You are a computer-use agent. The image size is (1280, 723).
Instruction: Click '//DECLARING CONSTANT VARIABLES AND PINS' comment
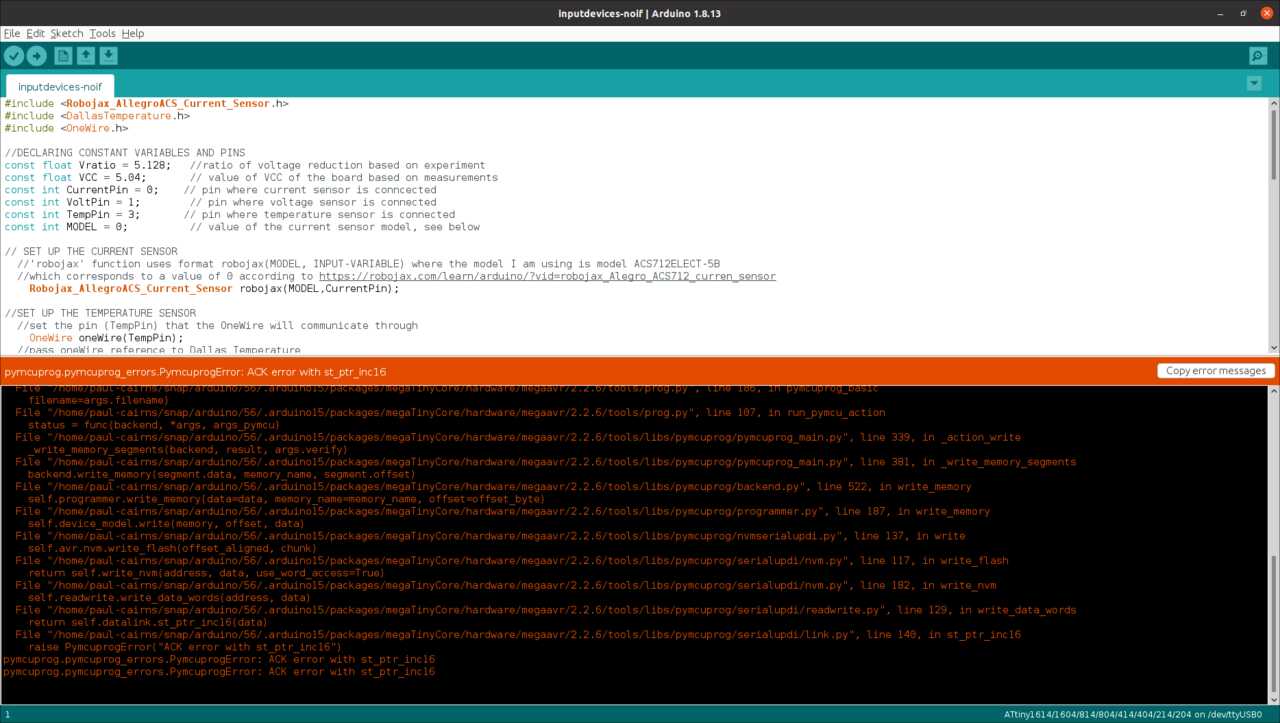pos(125,153)
